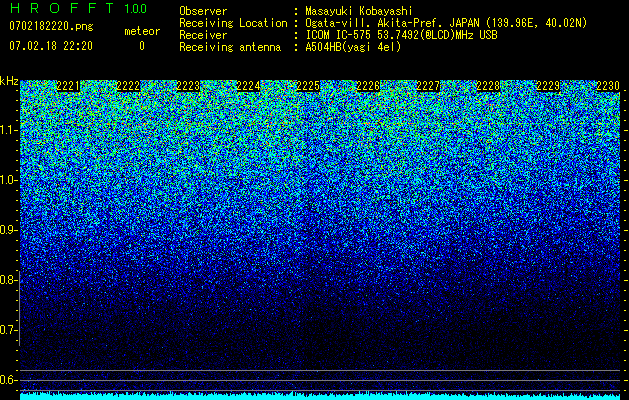Click the 1.0 kHz axis label
This screenshot has width=629, height=400.
8,180
